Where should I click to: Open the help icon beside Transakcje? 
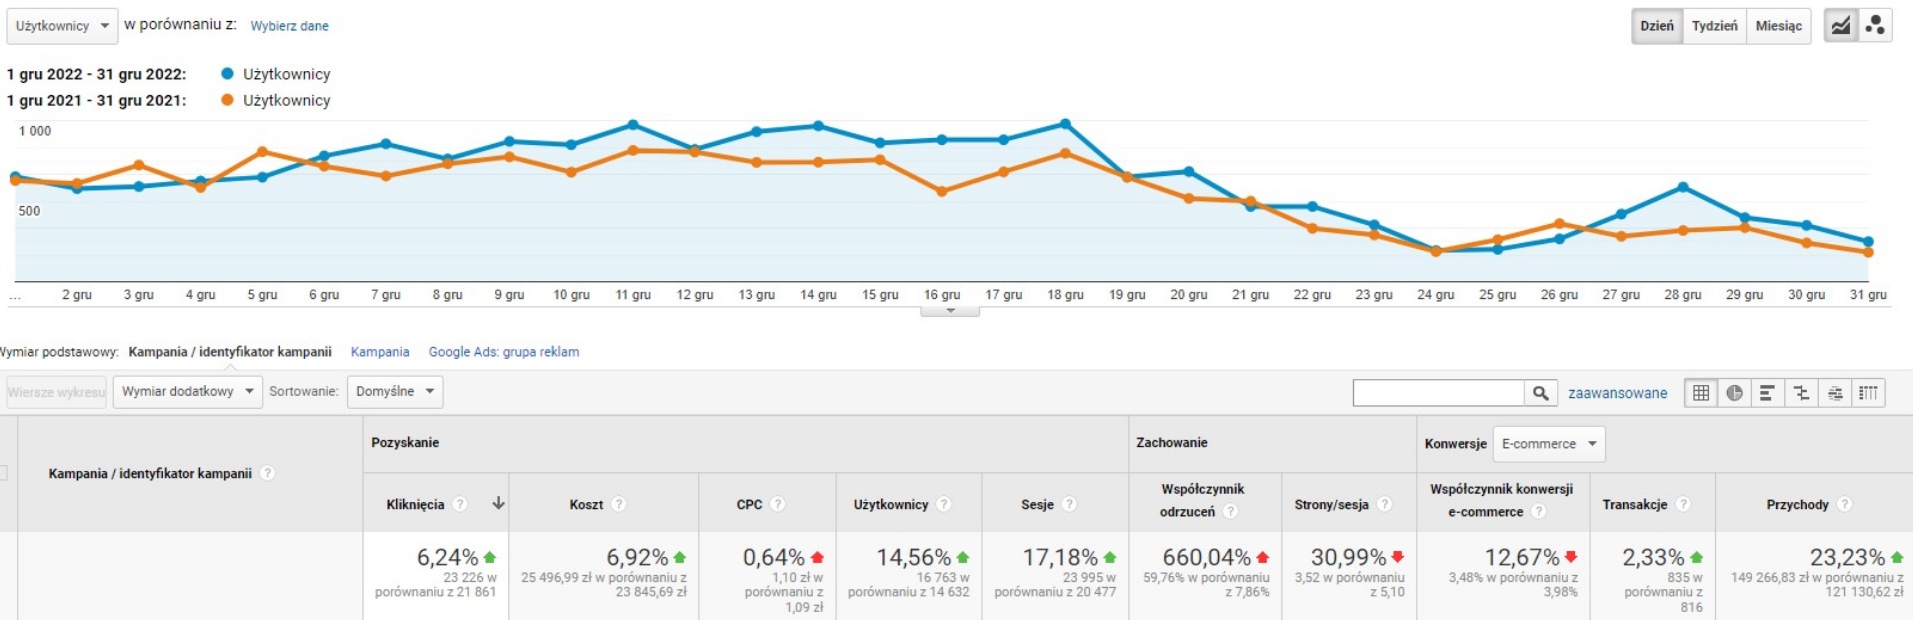[x=1683, y=504]
